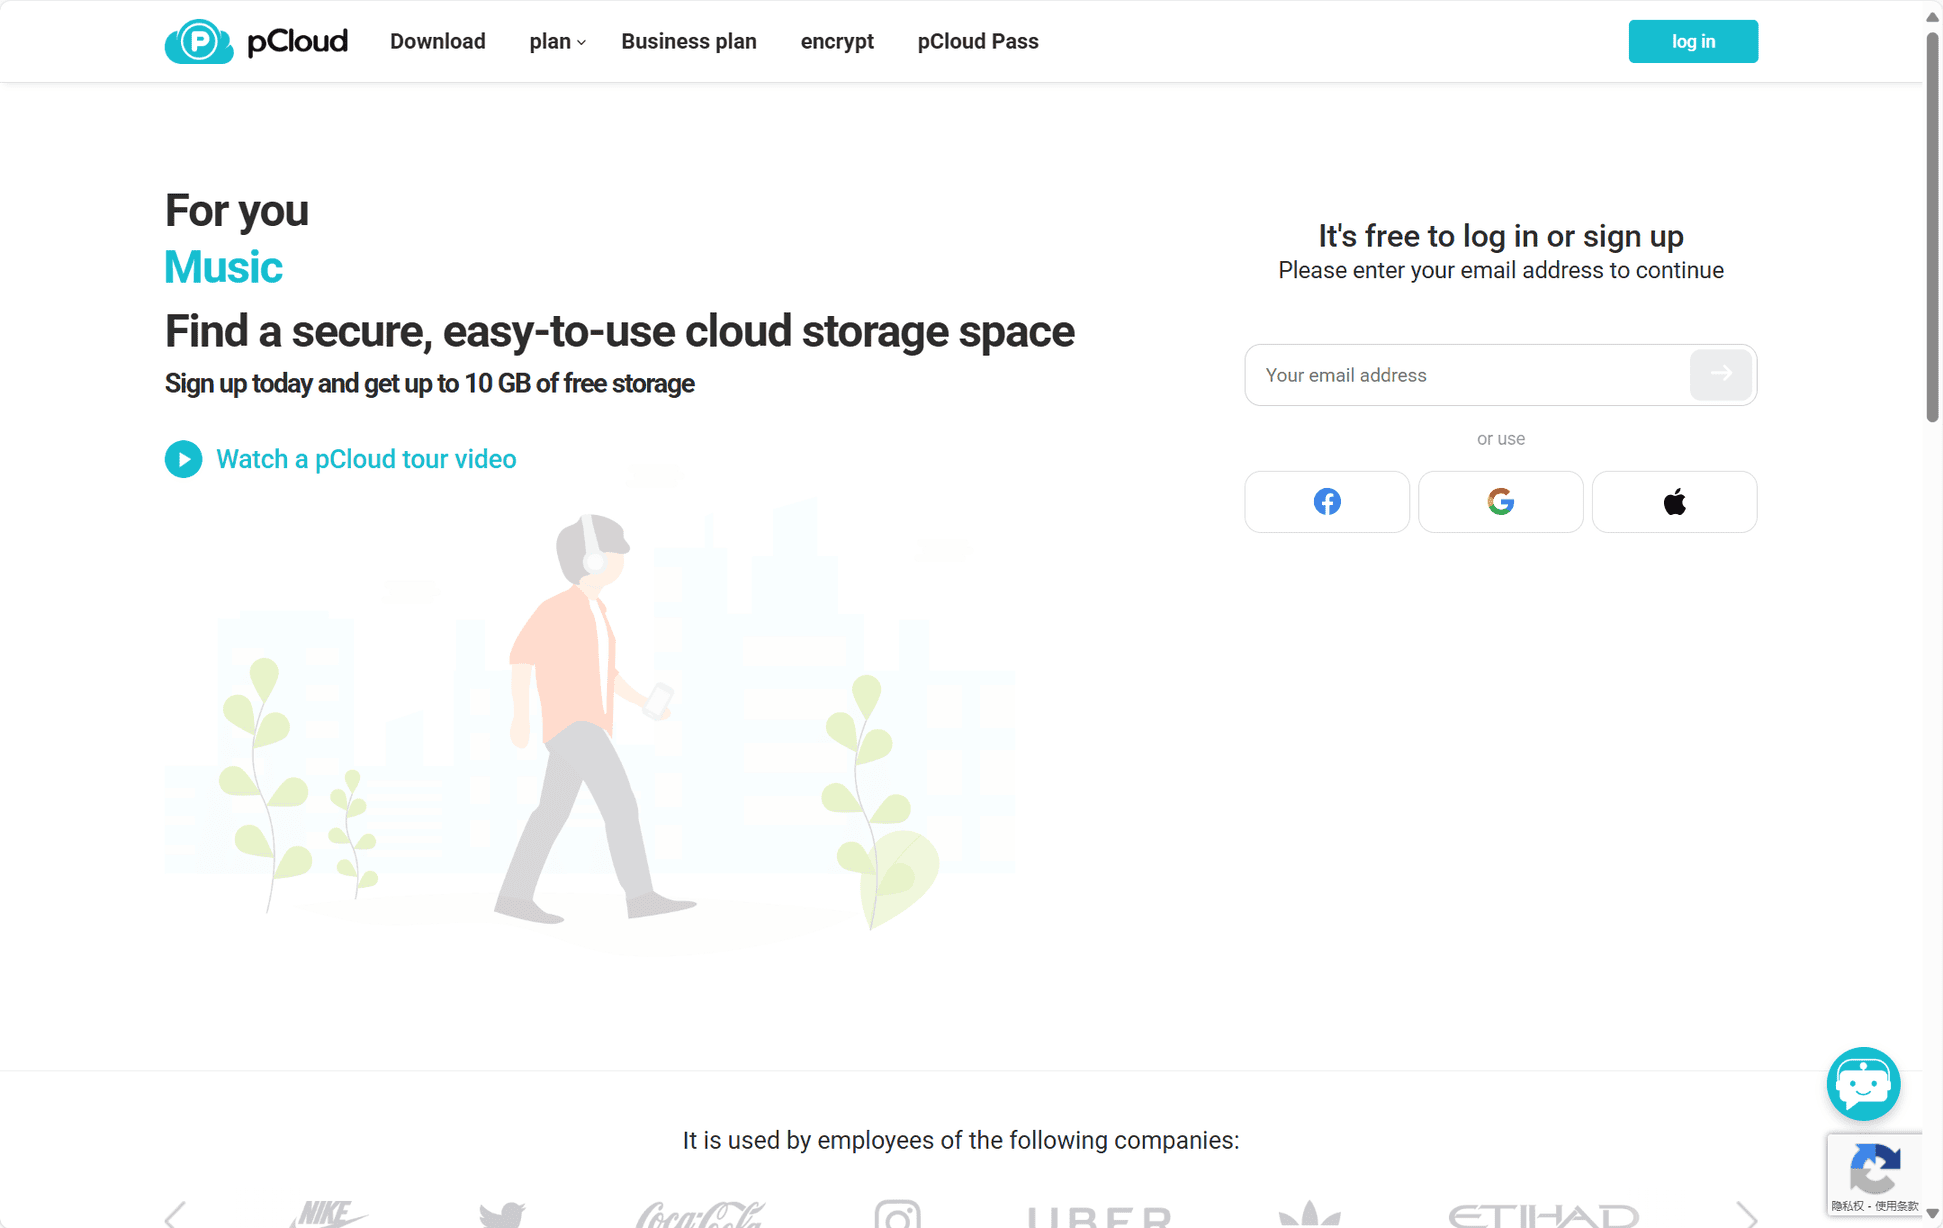Click the pCloud logo icon
The height and width of the screenshot is (1228, 1943).
[199, 41]
